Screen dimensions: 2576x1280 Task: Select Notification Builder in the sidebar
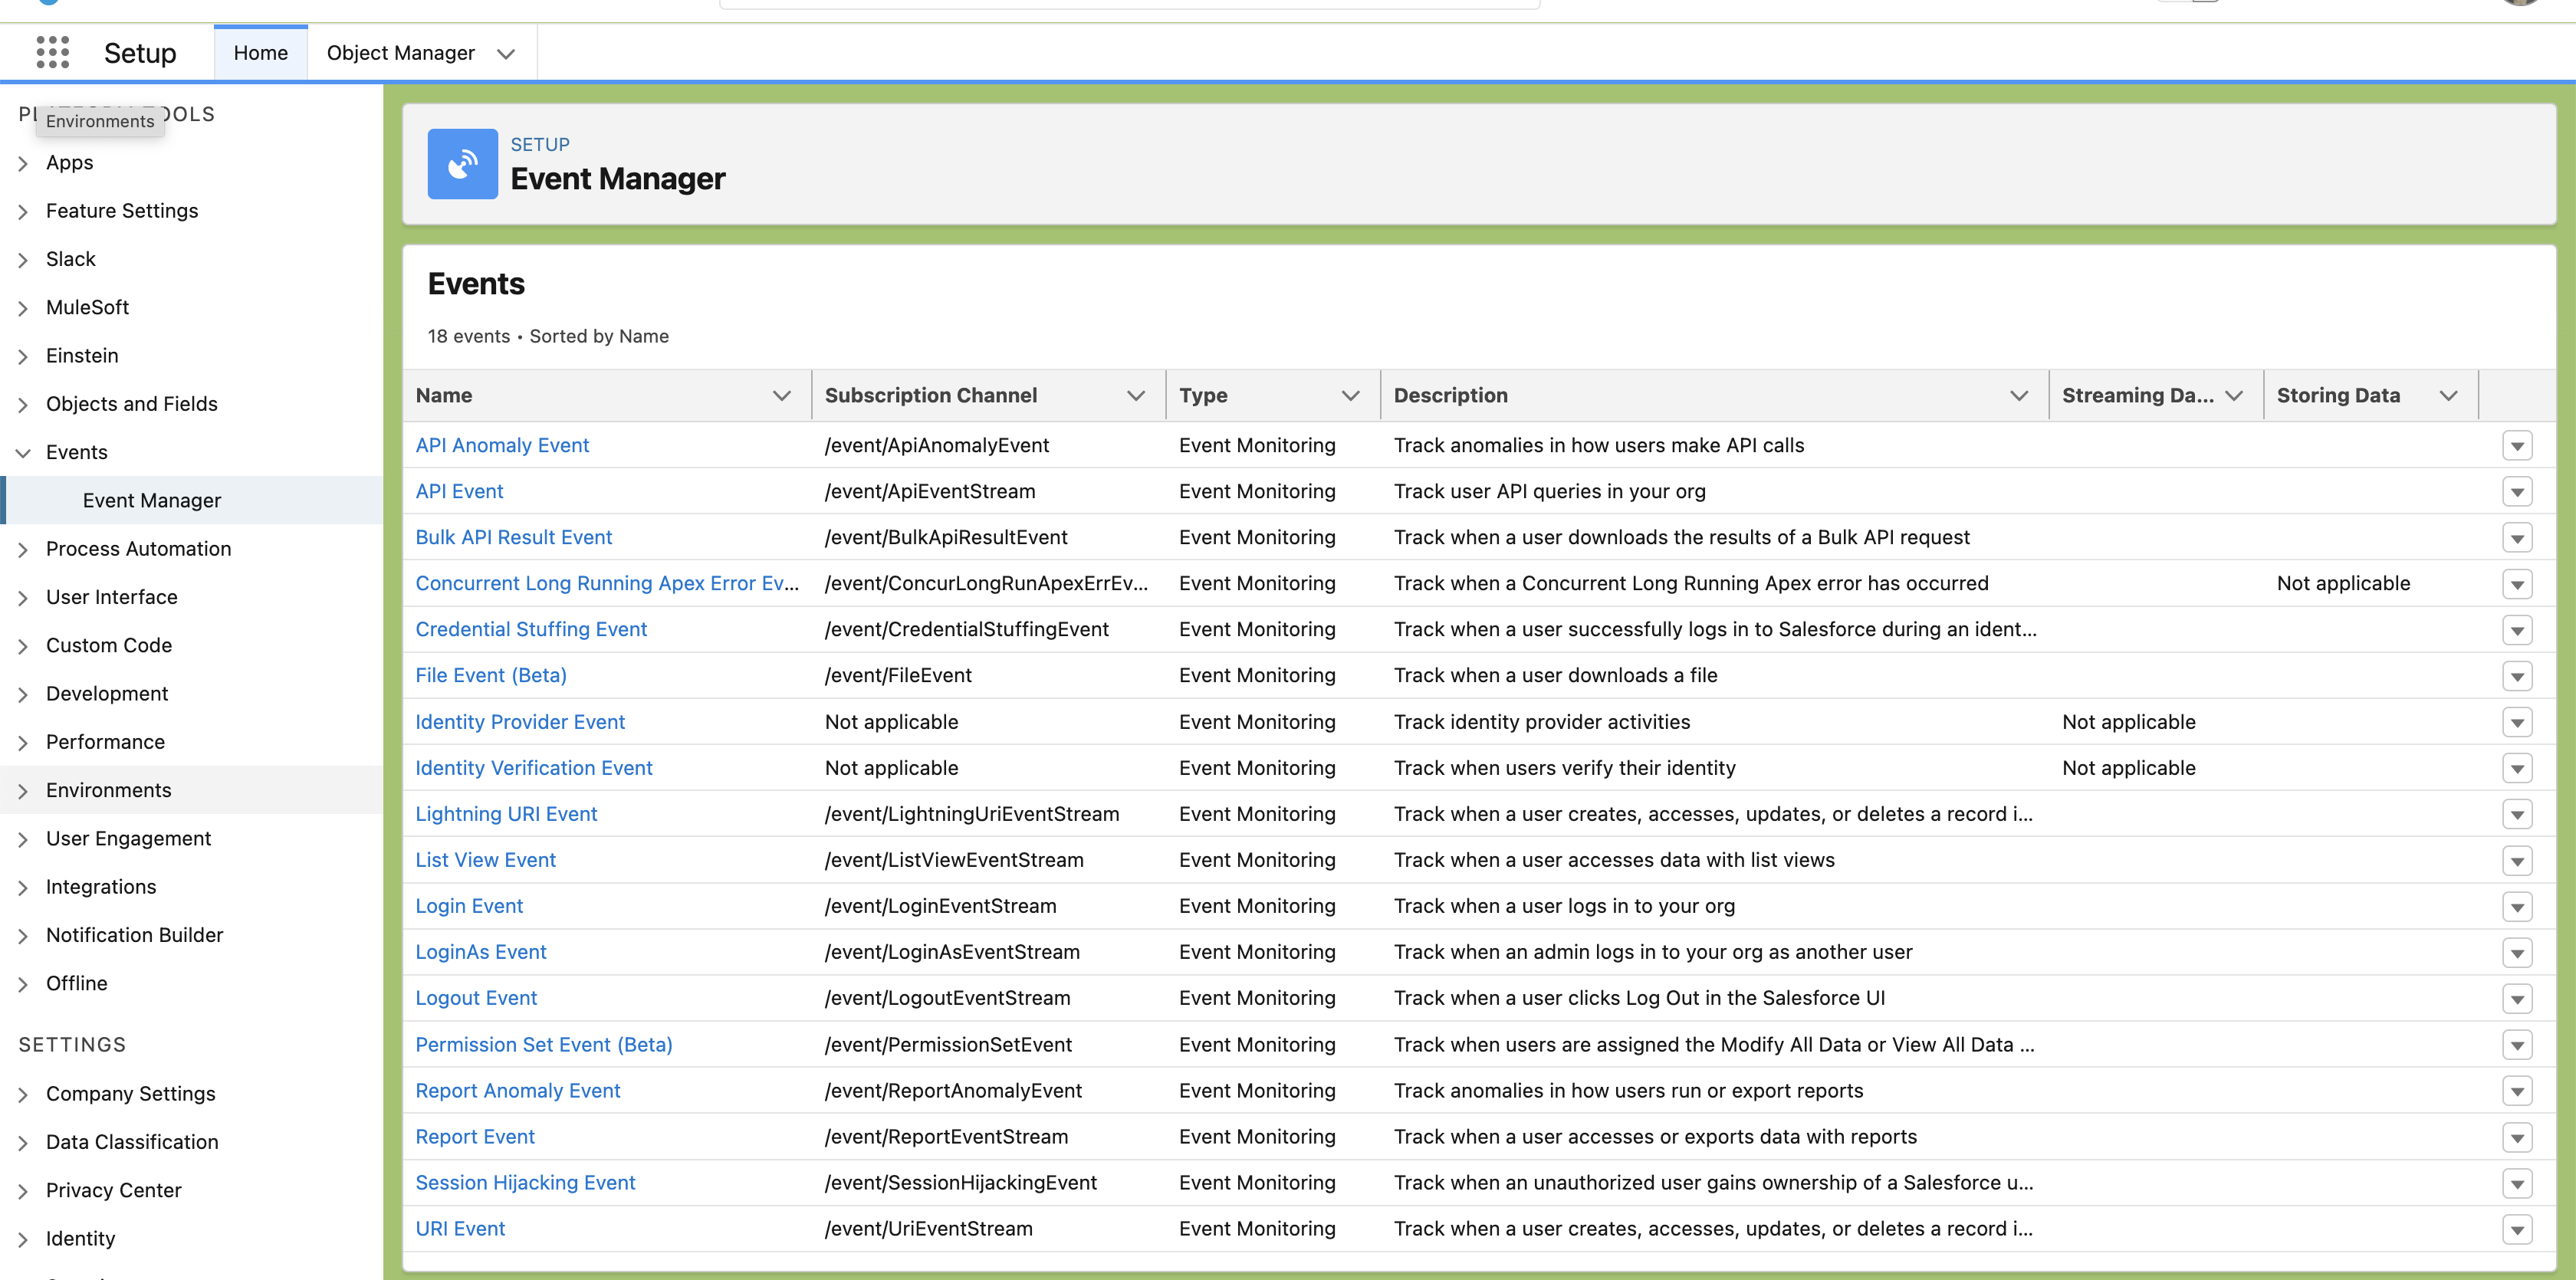[x=134, y=935]
